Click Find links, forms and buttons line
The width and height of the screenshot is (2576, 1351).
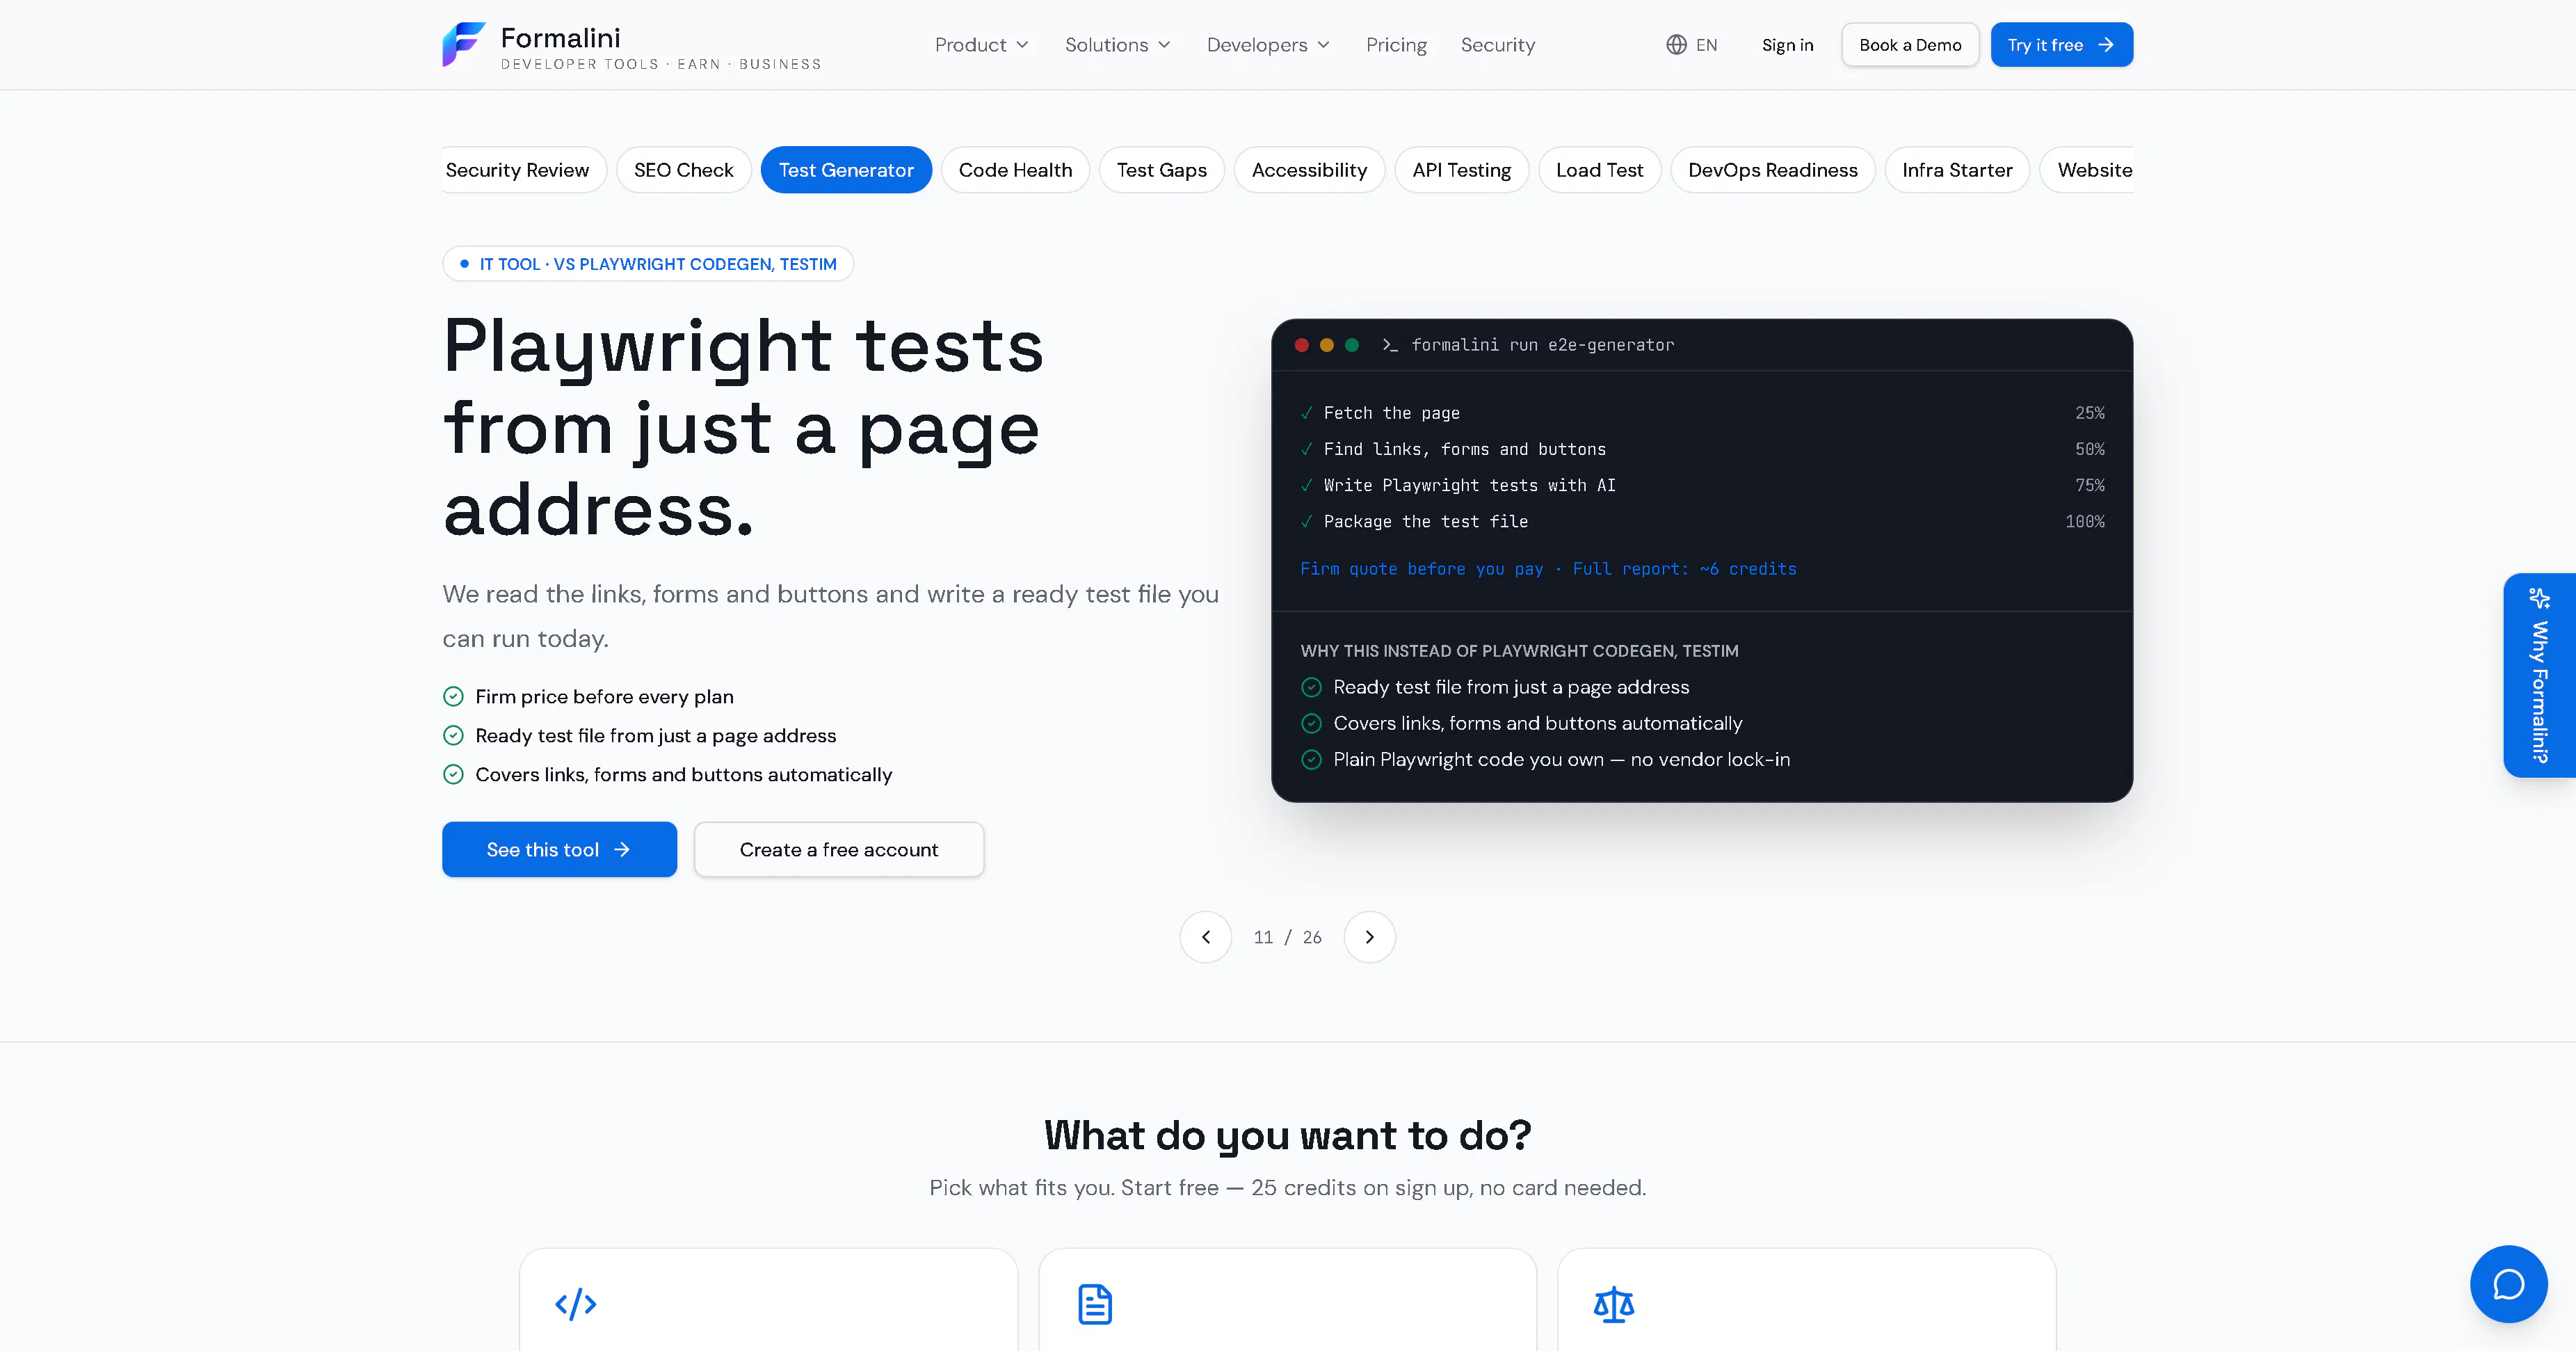1464,450
